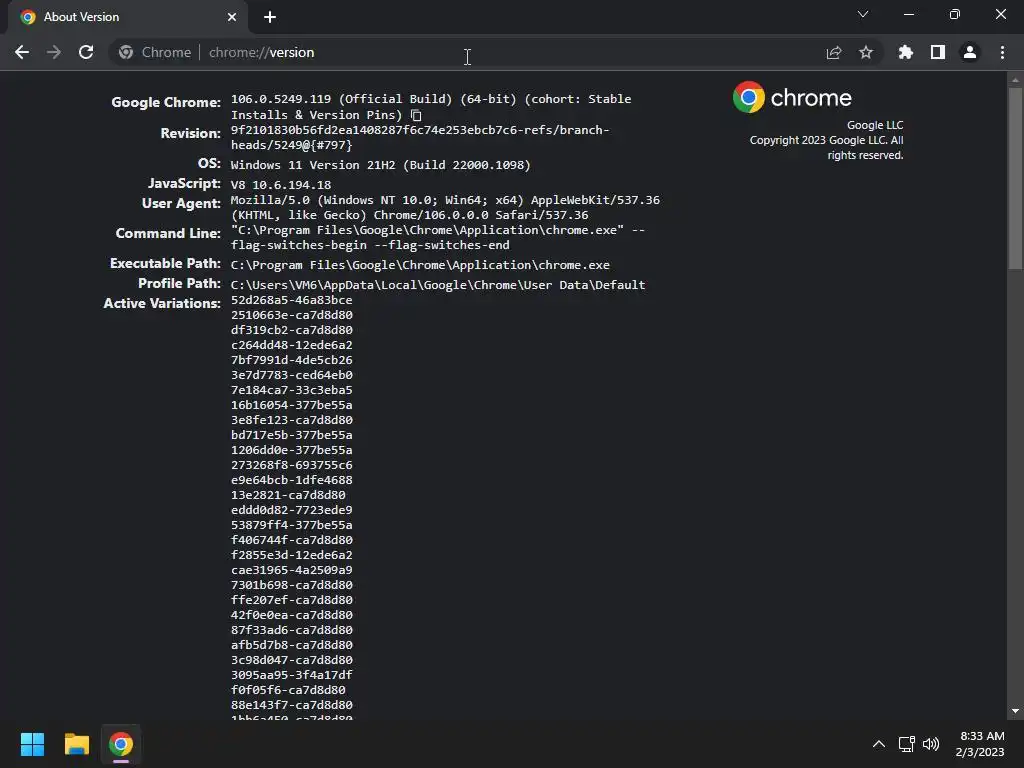The width and height of the screenshot is (1024, 768).
Task: Click the forward navigation arrow
Action: (x=54, y=52)
